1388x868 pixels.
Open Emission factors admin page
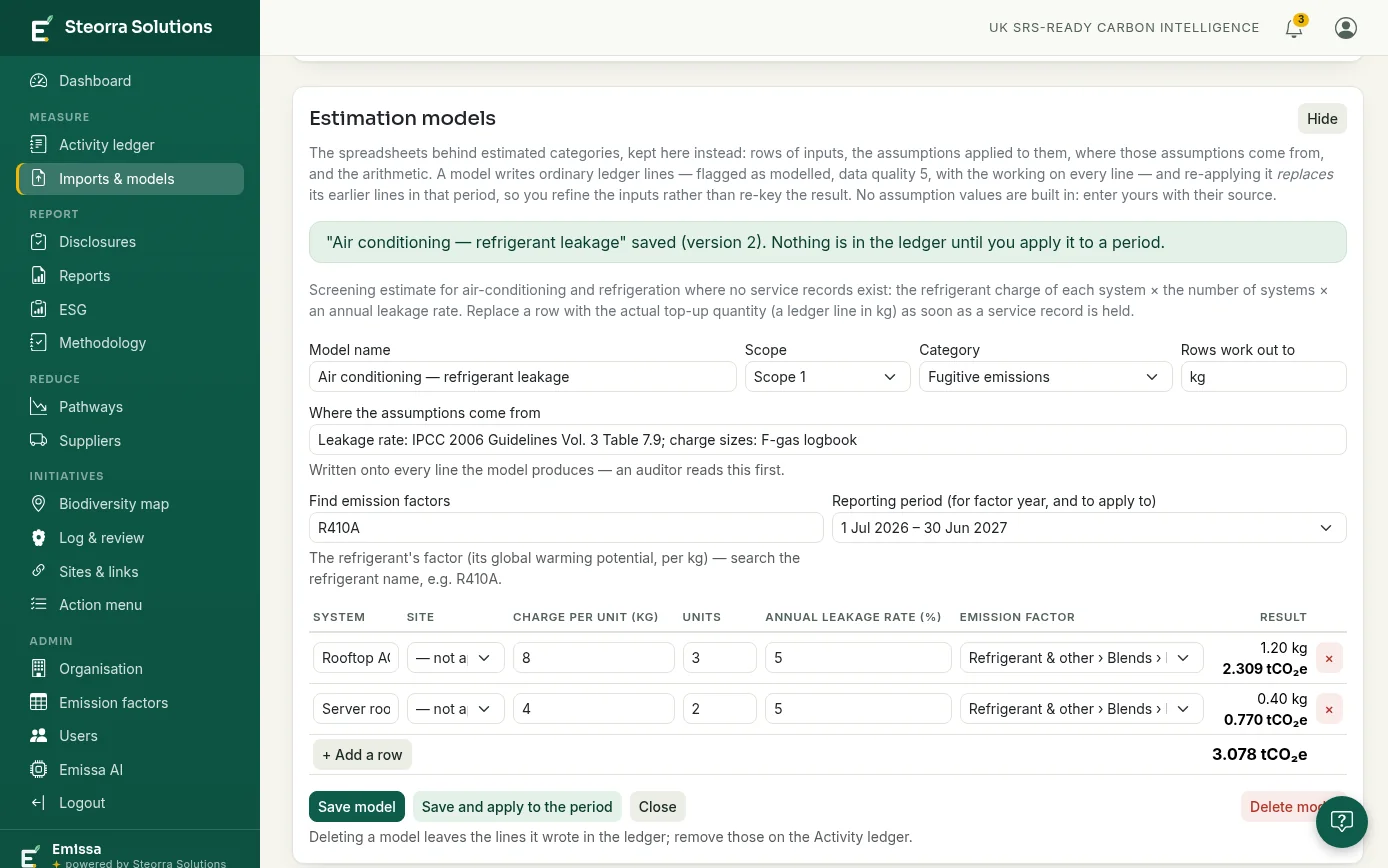click(x=130, y=703)
